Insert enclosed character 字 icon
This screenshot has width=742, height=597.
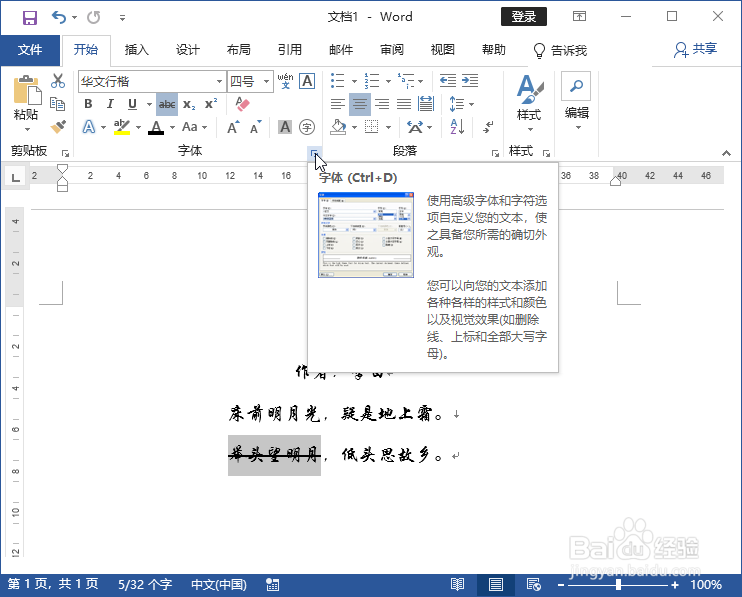click(307, 127)
